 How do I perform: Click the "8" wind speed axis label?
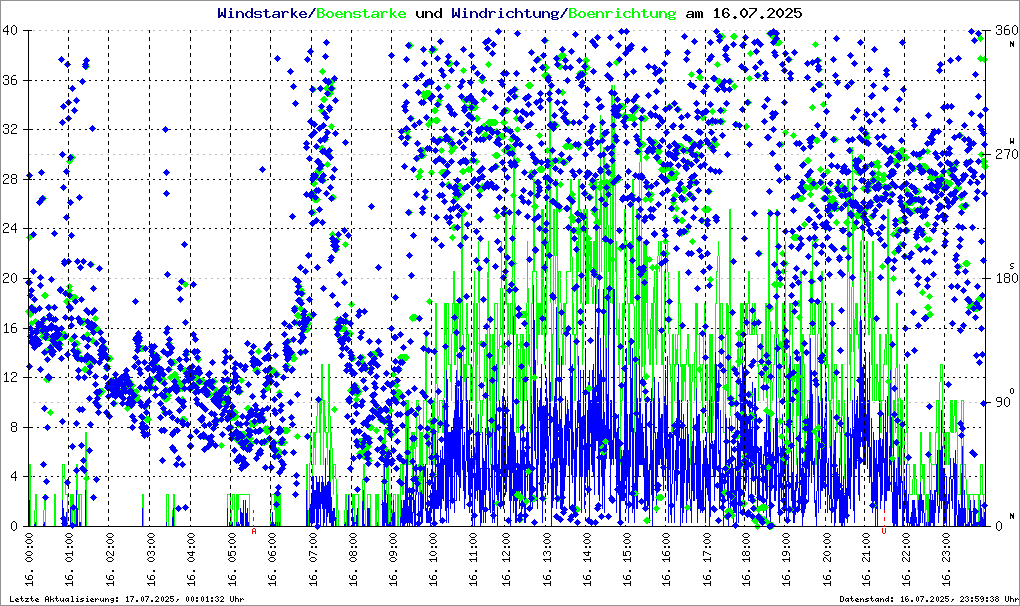(14, 427)
